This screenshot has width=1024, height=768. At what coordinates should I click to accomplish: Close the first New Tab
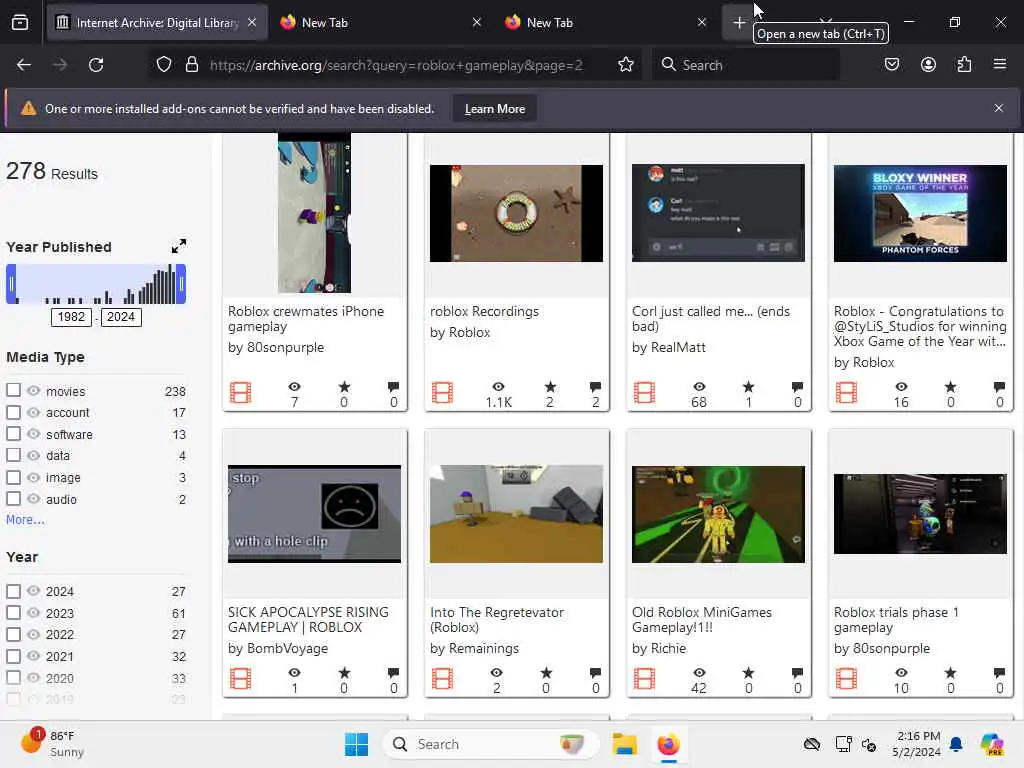point(477,22)
